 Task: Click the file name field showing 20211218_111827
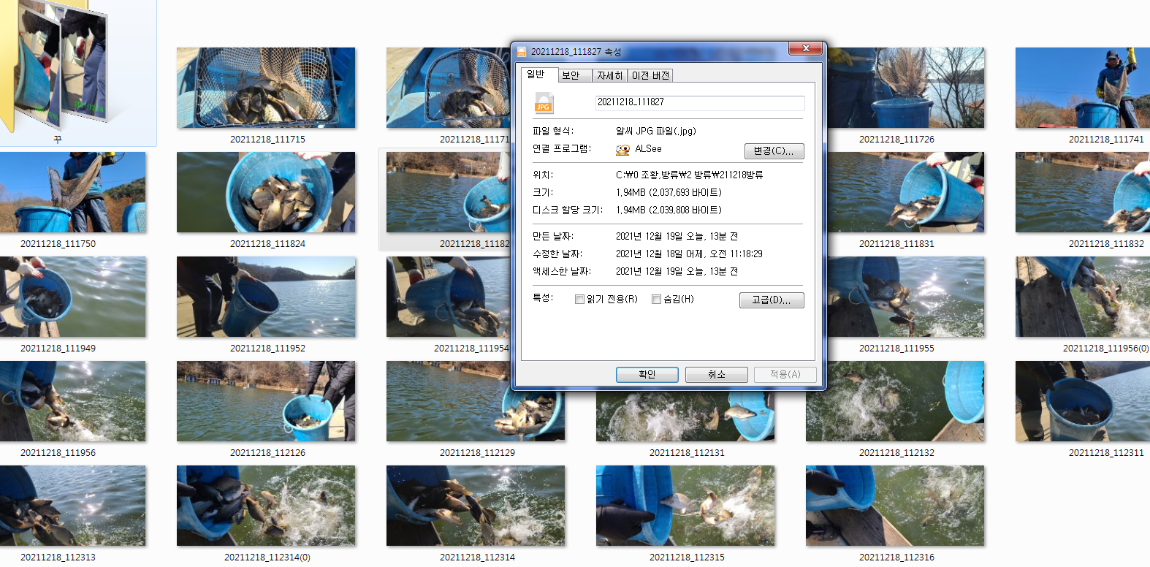700,103
